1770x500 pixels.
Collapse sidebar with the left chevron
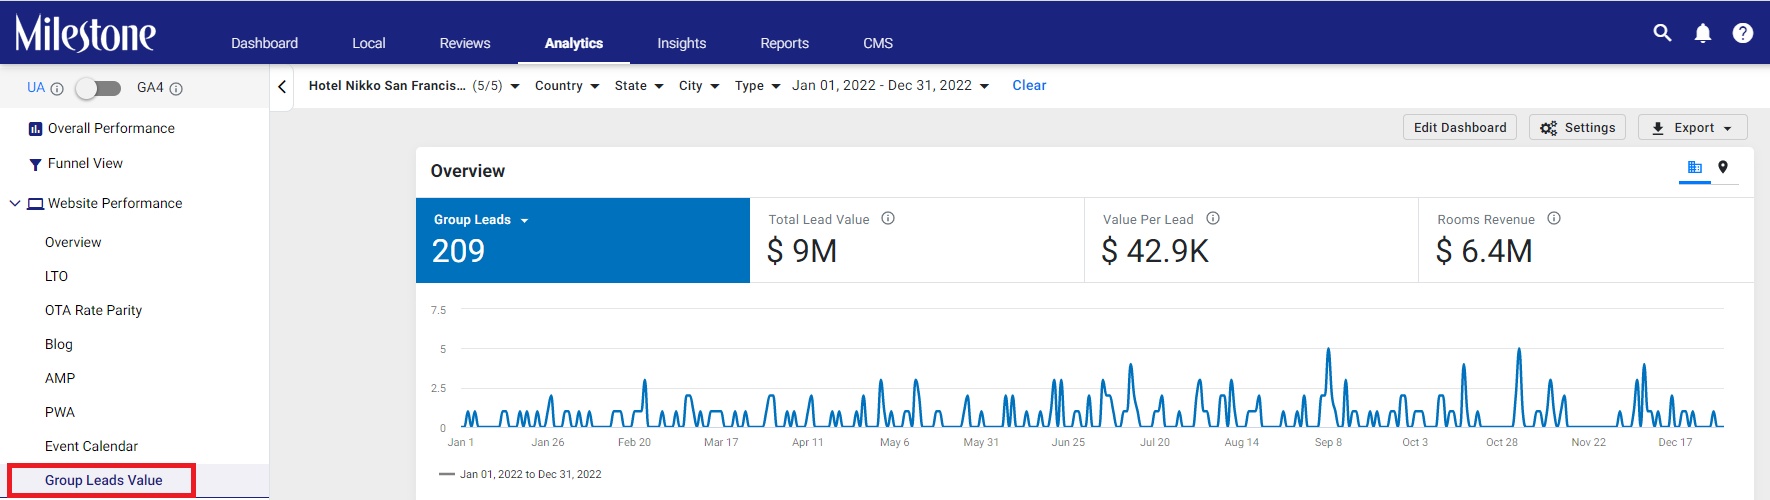click(x=282, y=87)
